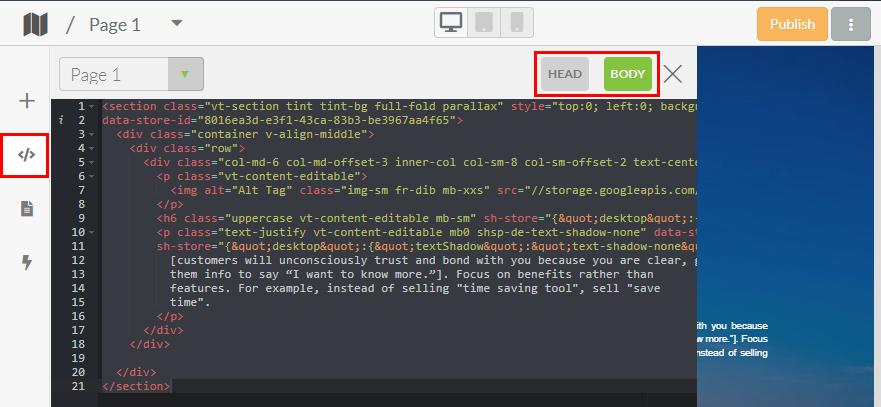Viewport: 881px width, 407px height.
Task: Click the "Page 1" title text in header
Action: (115, 25)
